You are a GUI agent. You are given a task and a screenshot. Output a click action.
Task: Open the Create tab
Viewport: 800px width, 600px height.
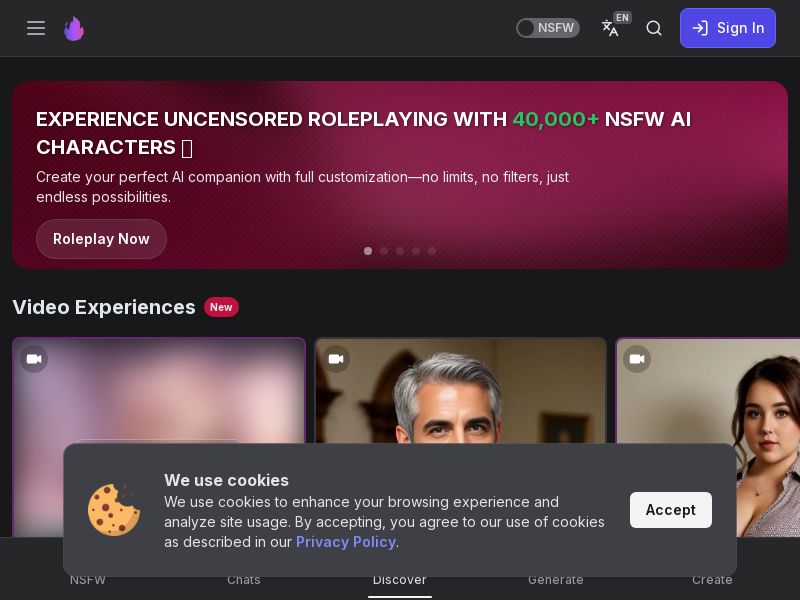point(712,580)
